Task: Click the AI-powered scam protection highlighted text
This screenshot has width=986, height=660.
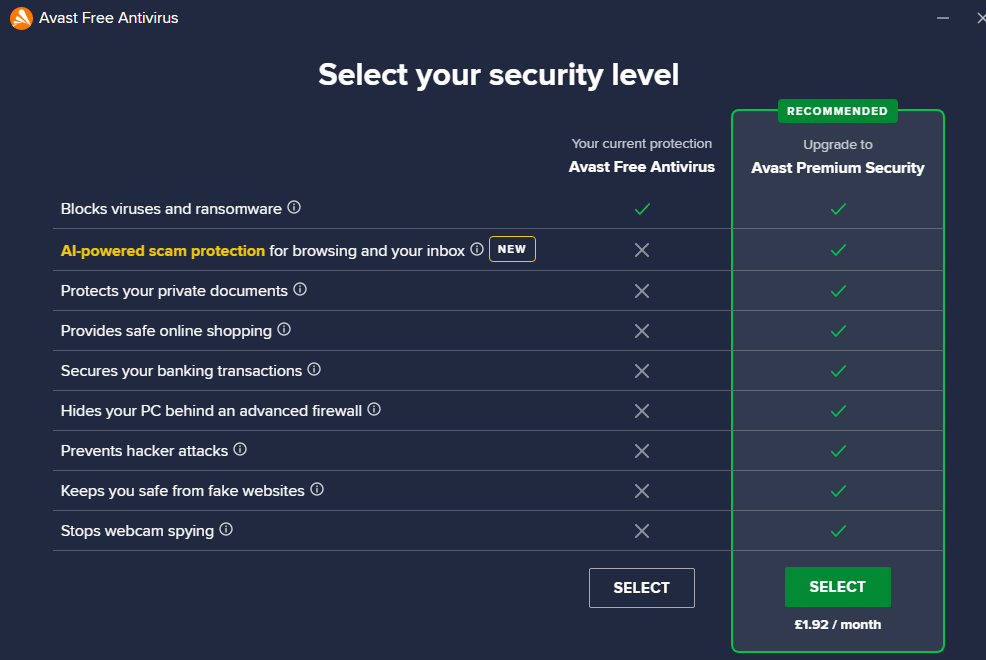Action: pyautogui.click(x=163, y=251)
